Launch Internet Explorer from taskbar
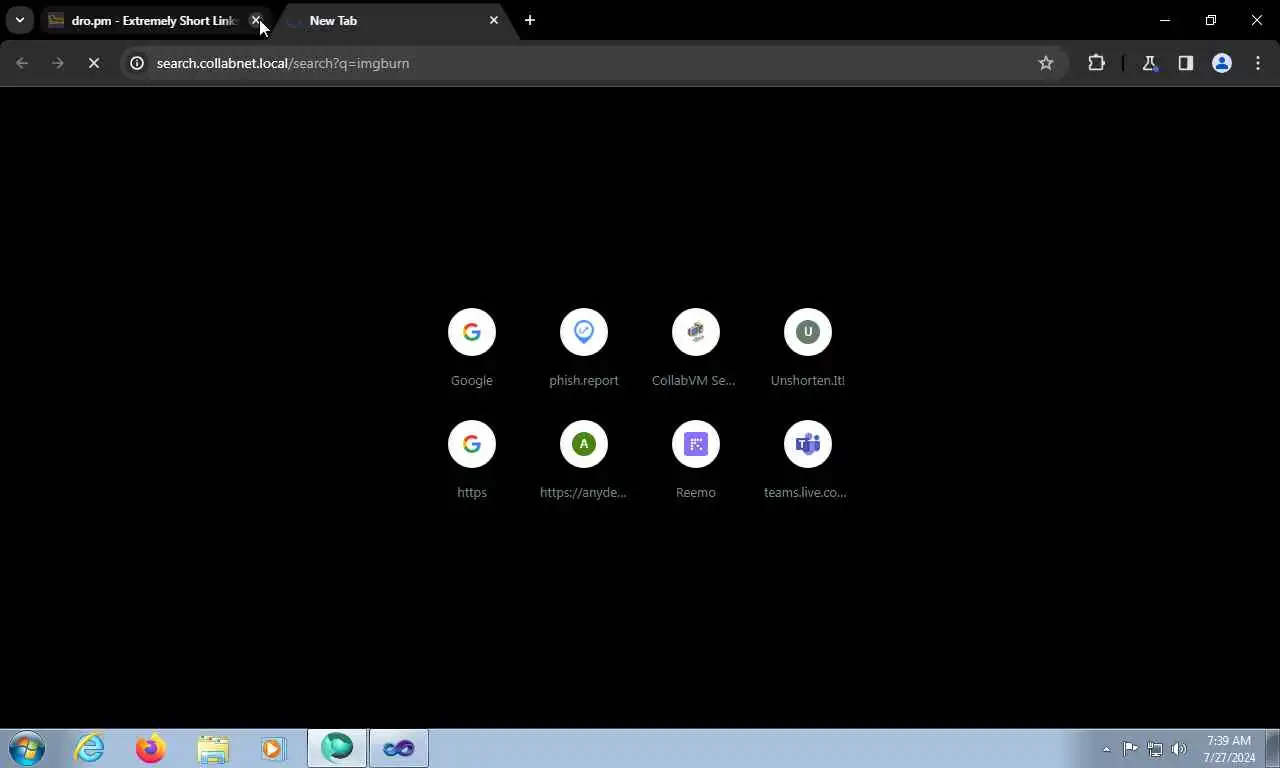 coord(90,748)
